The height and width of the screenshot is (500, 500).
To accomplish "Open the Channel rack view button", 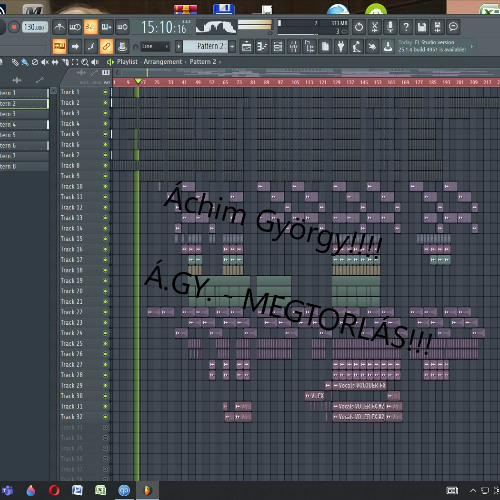I will point(278,47).
